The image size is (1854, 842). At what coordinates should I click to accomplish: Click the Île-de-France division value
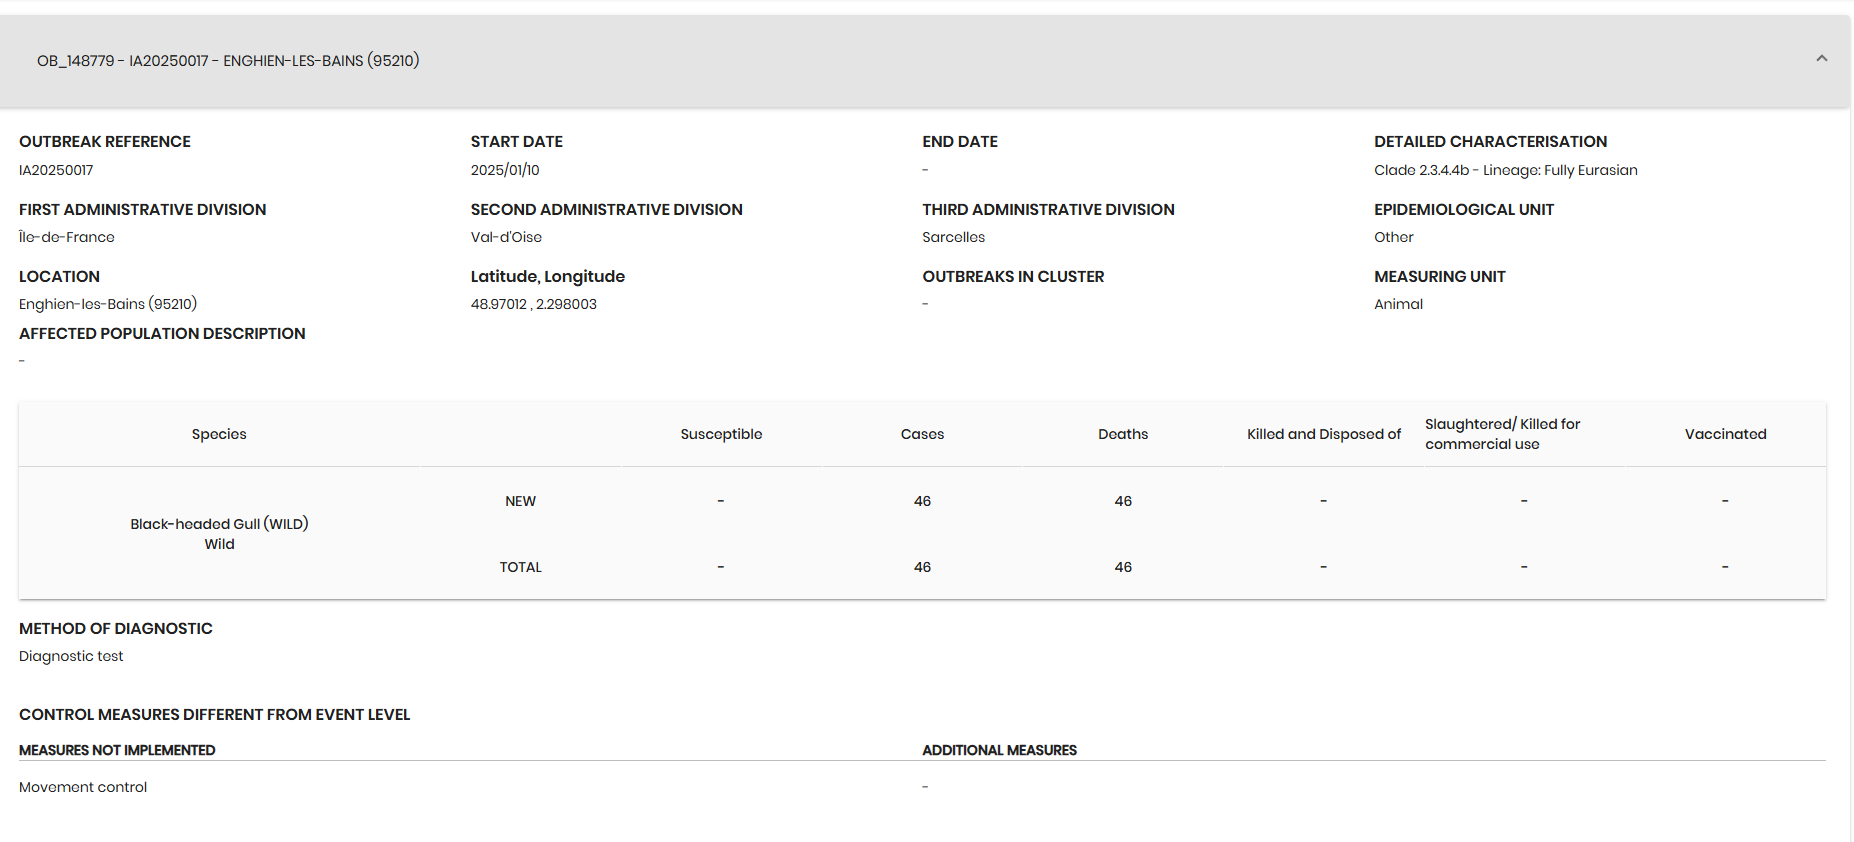point(67,237)
